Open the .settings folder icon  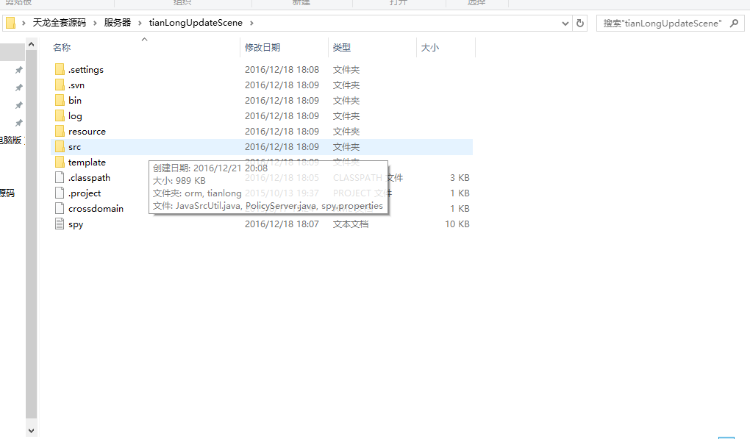coord(59,69)
